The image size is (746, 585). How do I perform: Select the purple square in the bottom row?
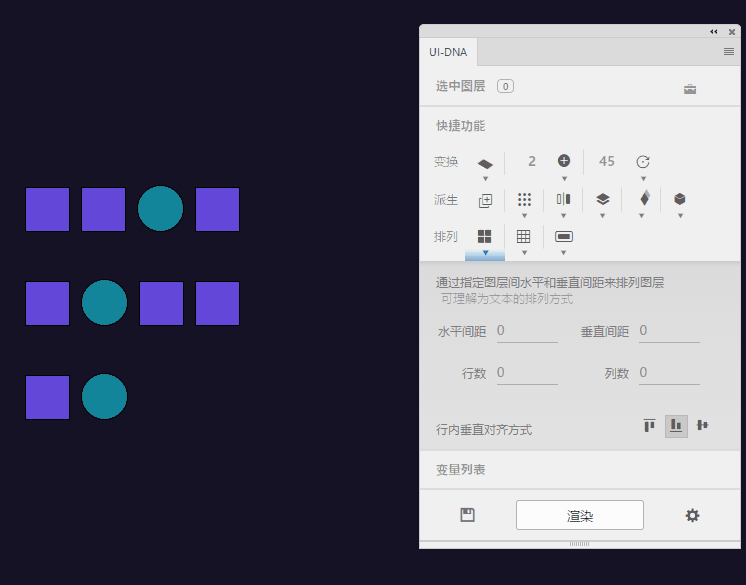[x=47, y=398]
